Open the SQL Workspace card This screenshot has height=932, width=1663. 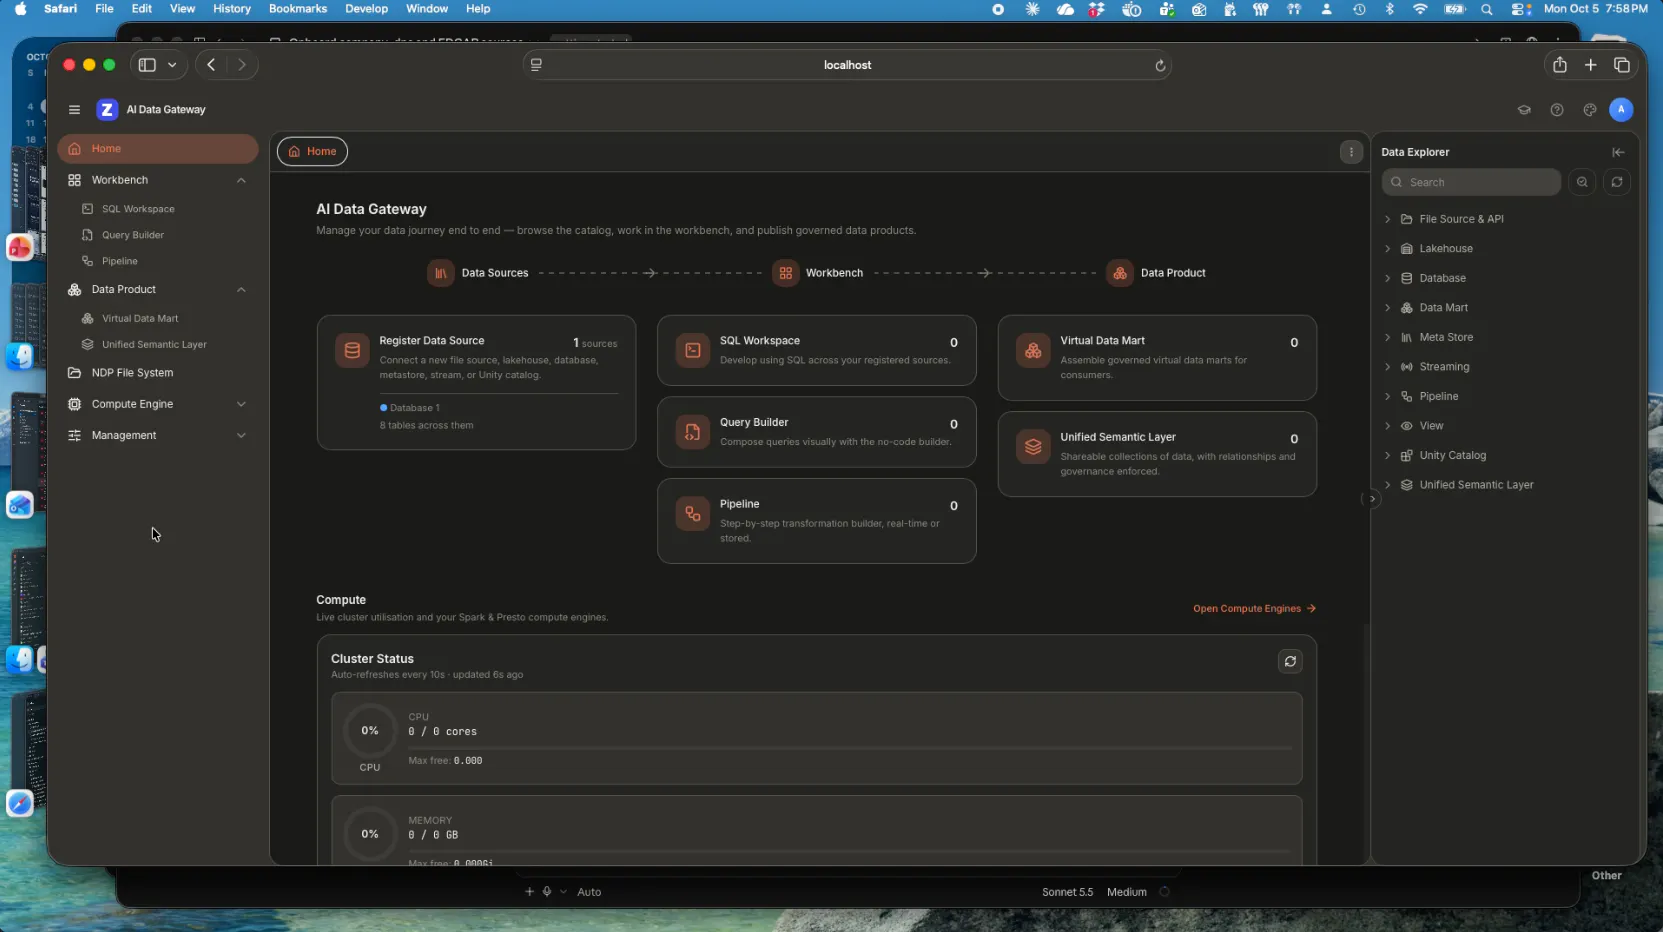[x=816, y=351]
